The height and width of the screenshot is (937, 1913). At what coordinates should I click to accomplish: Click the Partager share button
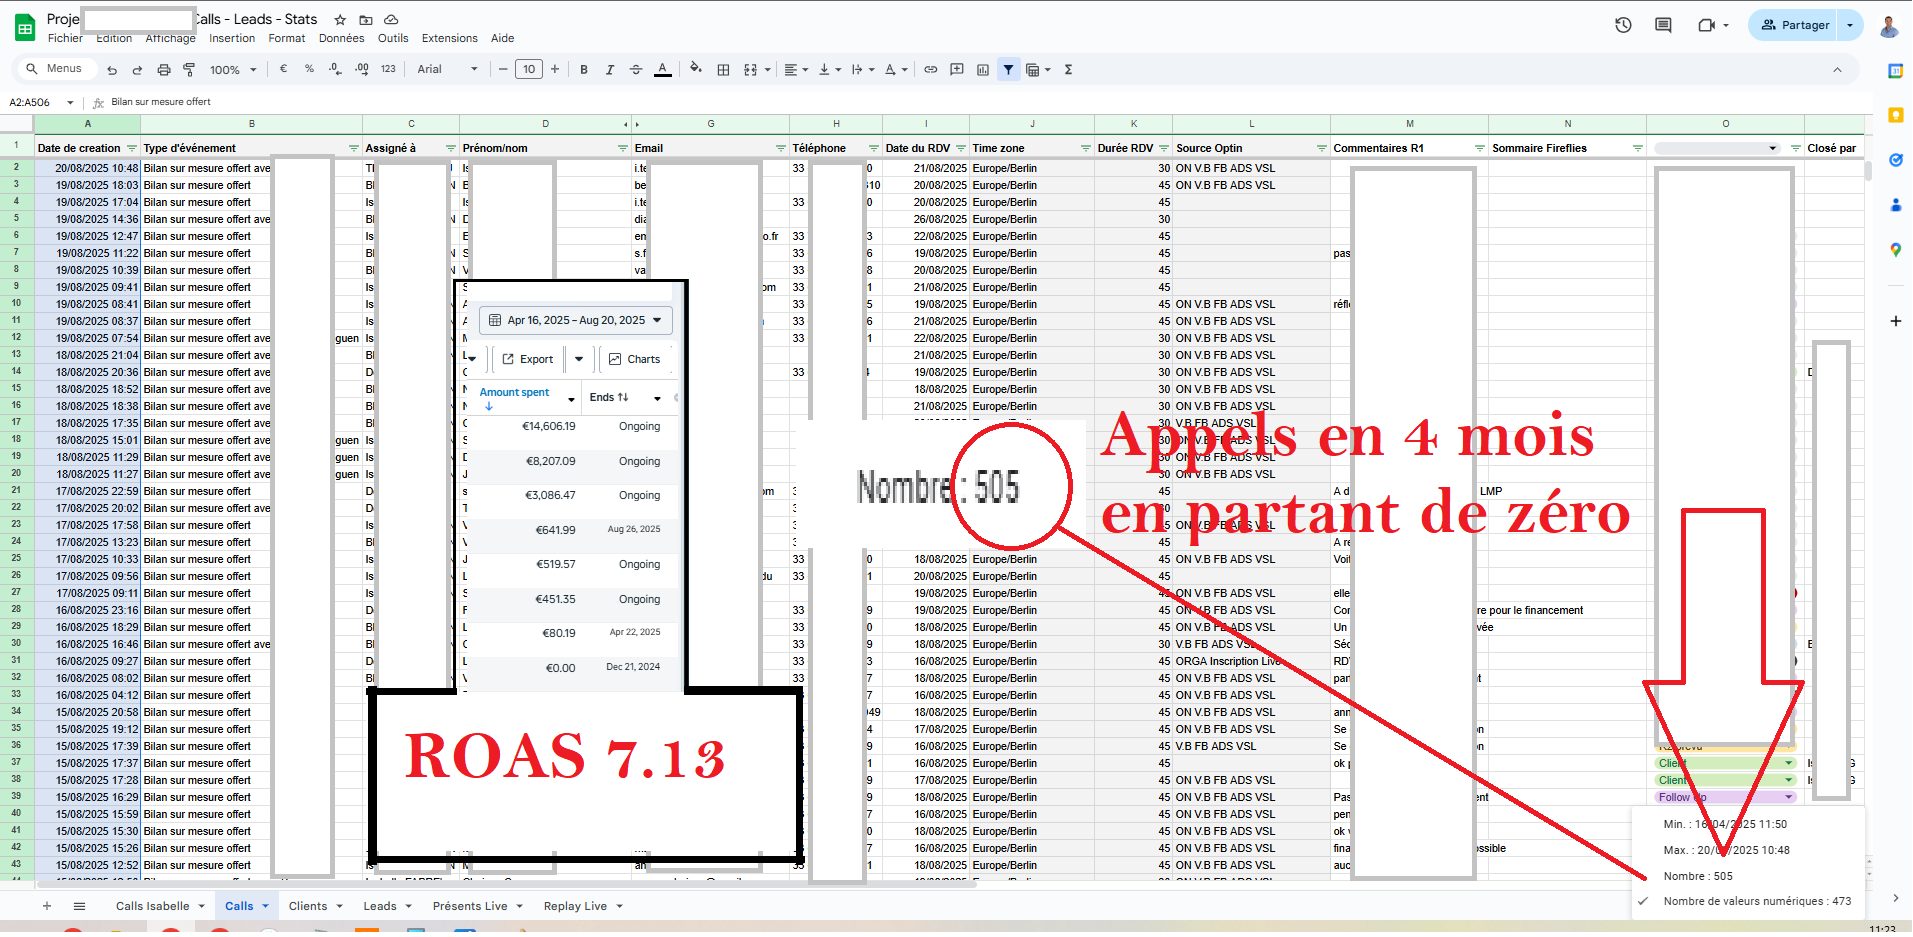(1795, 25)
